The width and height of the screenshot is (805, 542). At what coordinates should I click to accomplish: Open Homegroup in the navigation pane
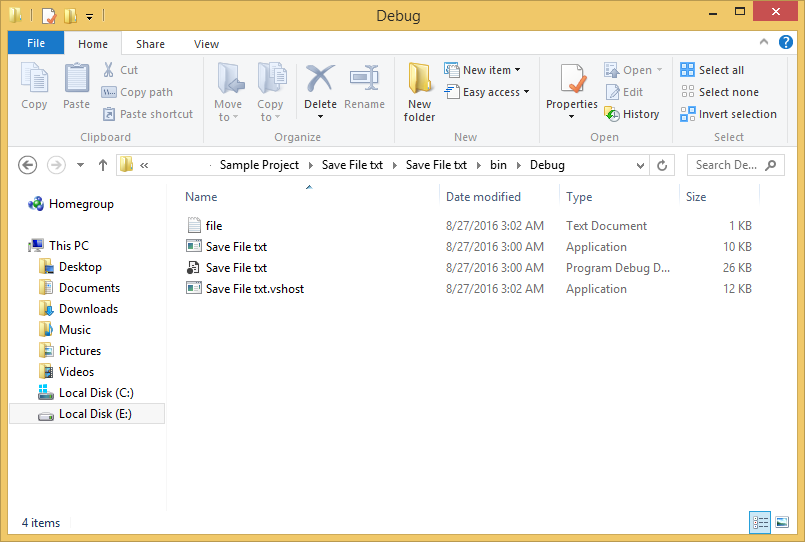point(71,204)
